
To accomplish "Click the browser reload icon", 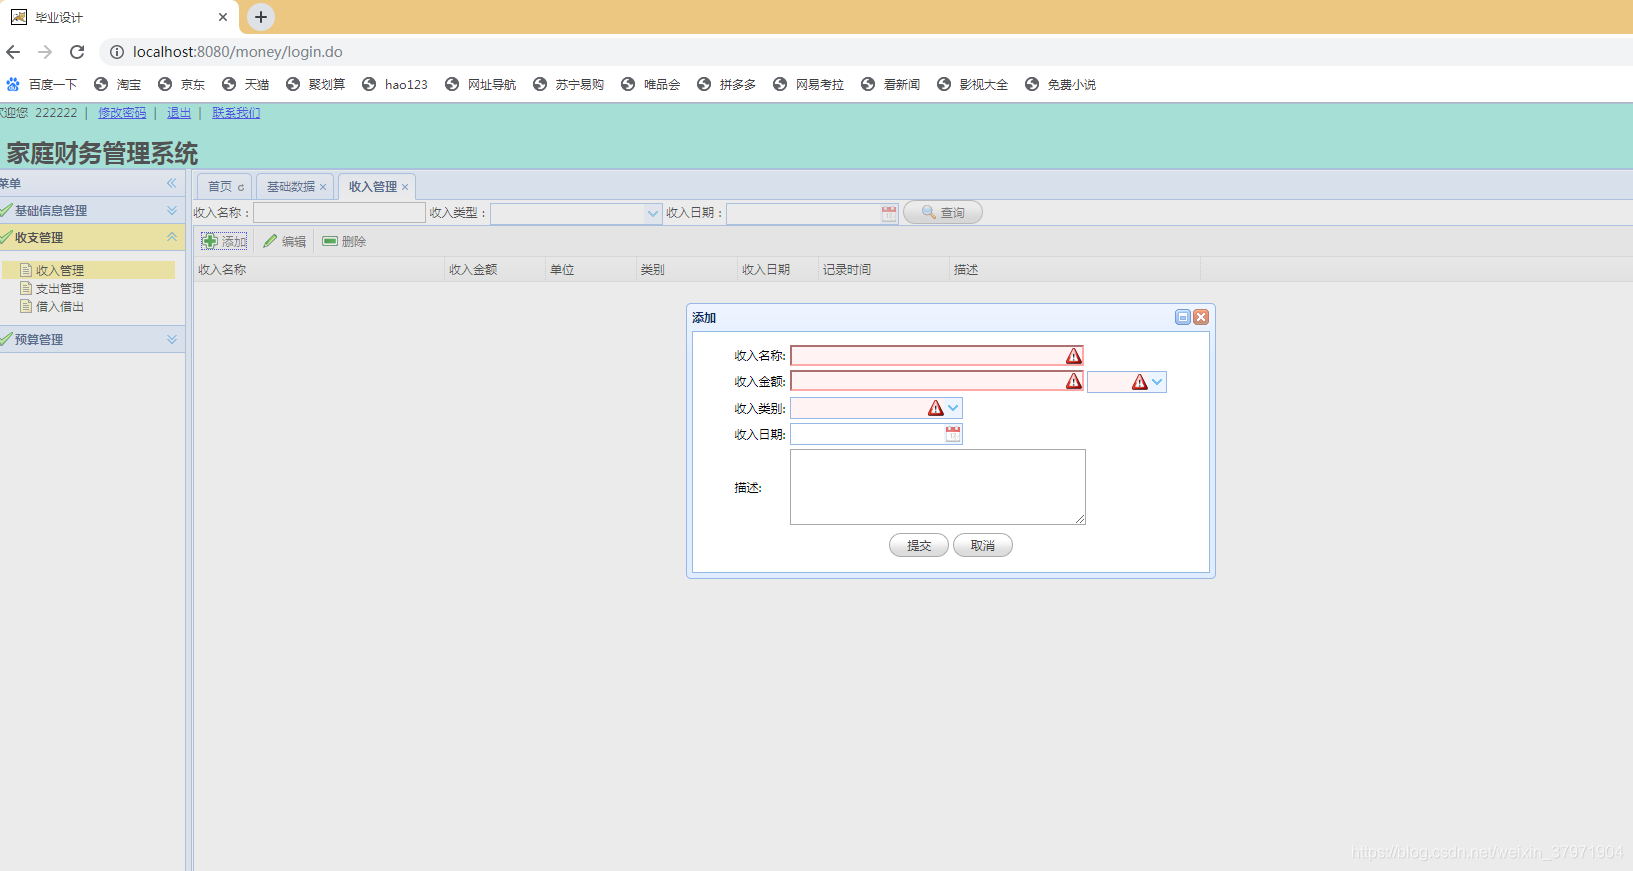I will (x=77, y=52).
